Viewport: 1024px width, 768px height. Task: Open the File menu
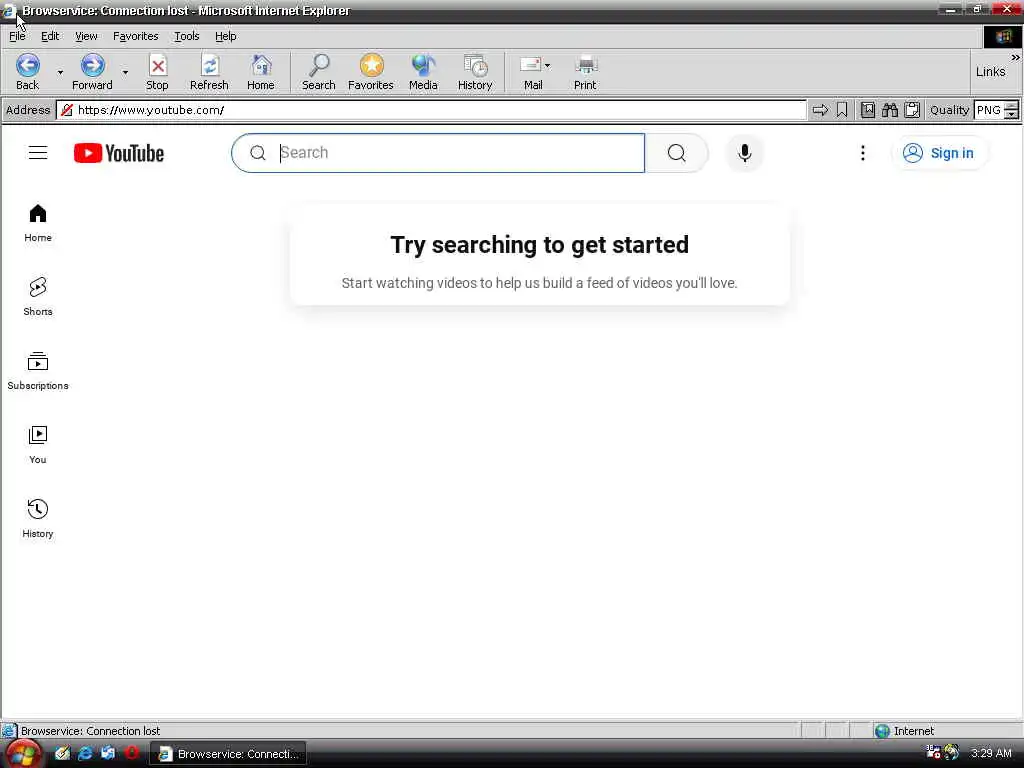pos(18,36)
